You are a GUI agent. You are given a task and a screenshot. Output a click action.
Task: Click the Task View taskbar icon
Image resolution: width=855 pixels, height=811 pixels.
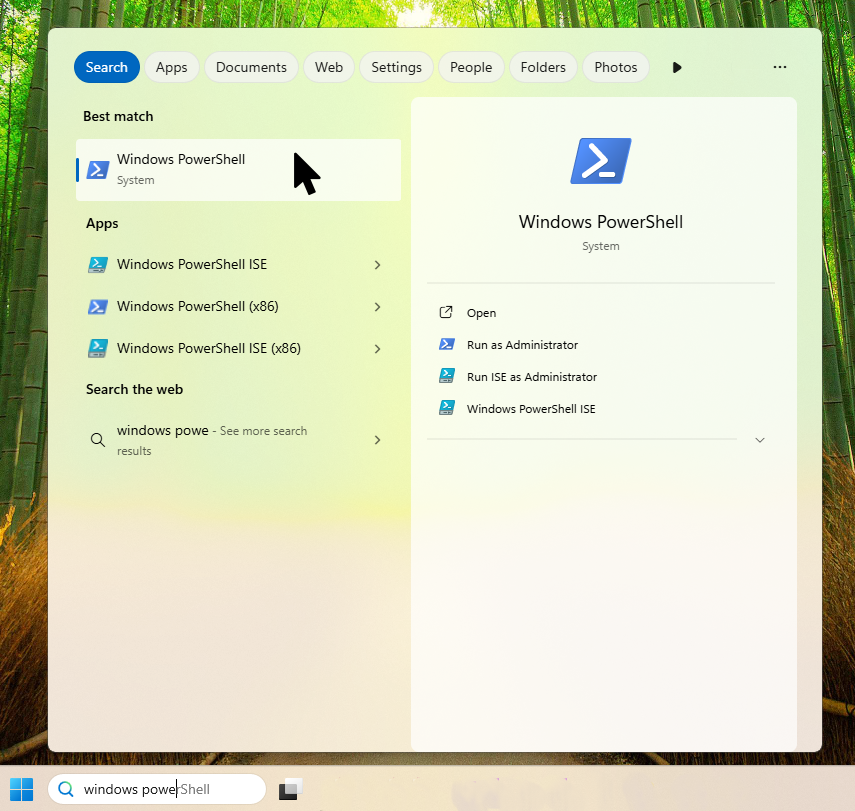(290, 789)
